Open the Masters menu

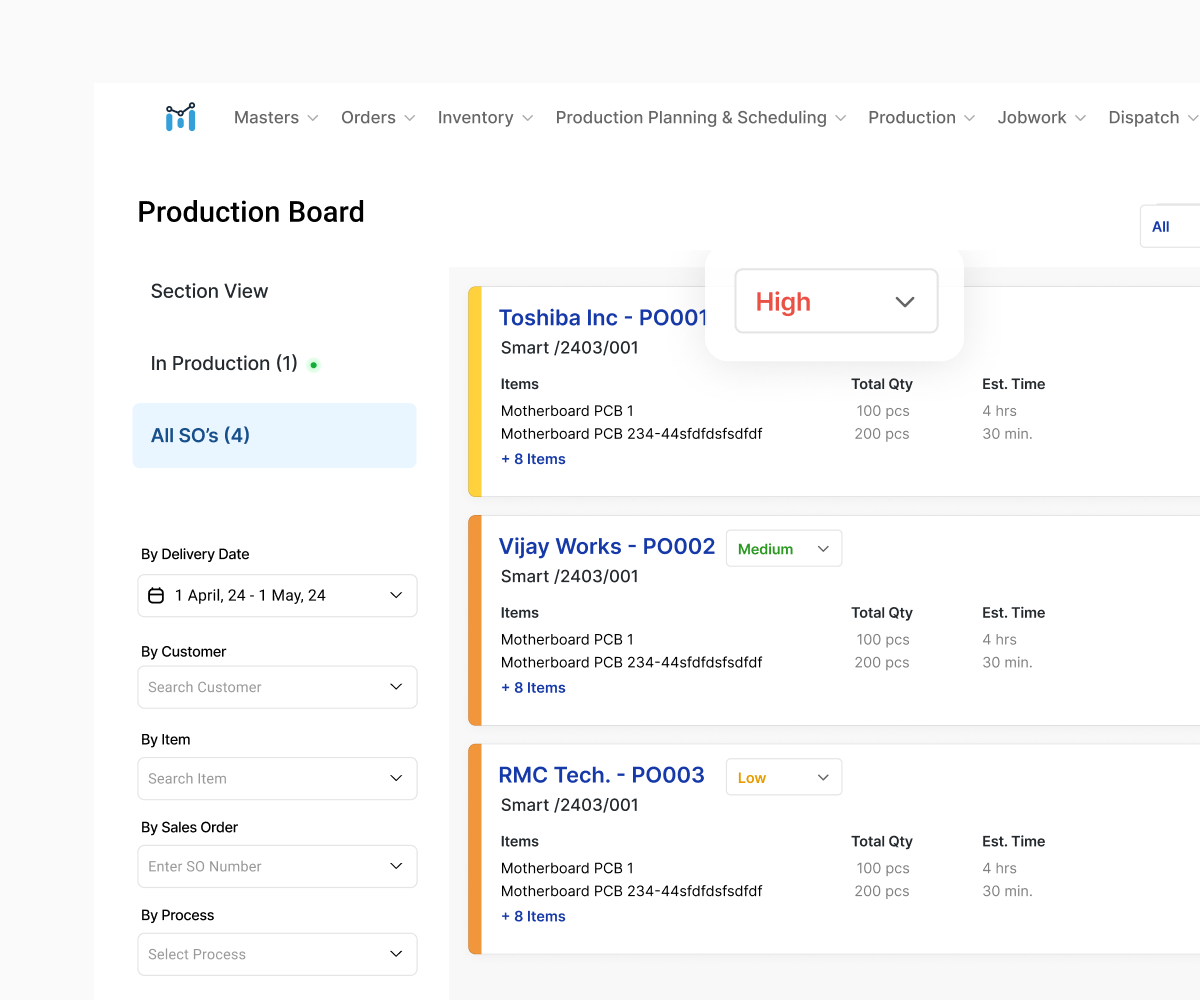click(x=276, y=117)
